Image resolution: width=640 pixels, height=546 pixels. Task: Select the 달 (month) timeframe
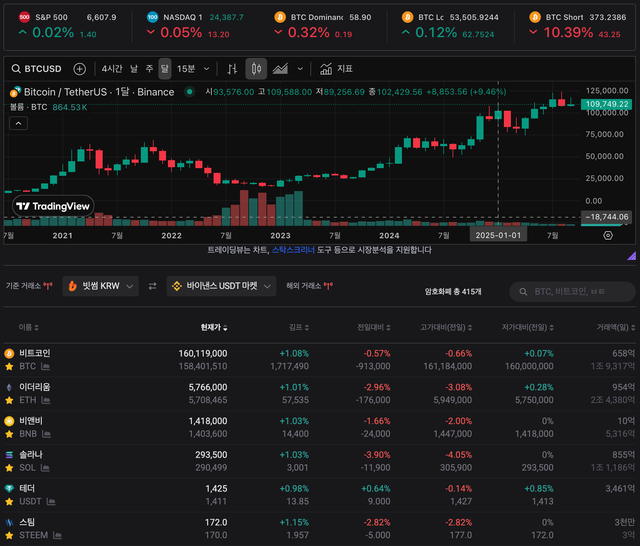pos(164,69)
